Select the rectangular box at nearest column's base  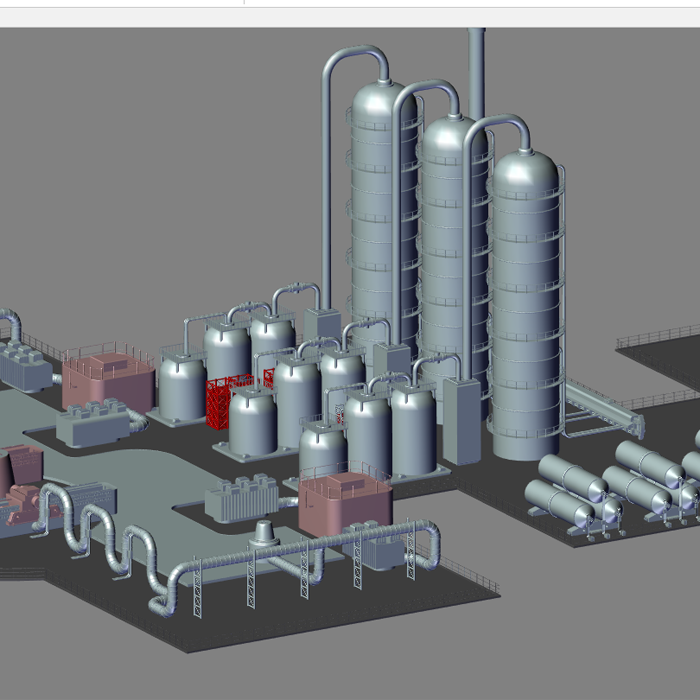tap(462, 421)
